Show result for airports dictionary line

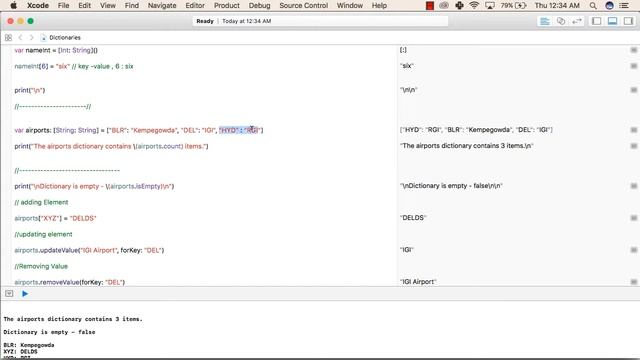click(x=633, y=130)
